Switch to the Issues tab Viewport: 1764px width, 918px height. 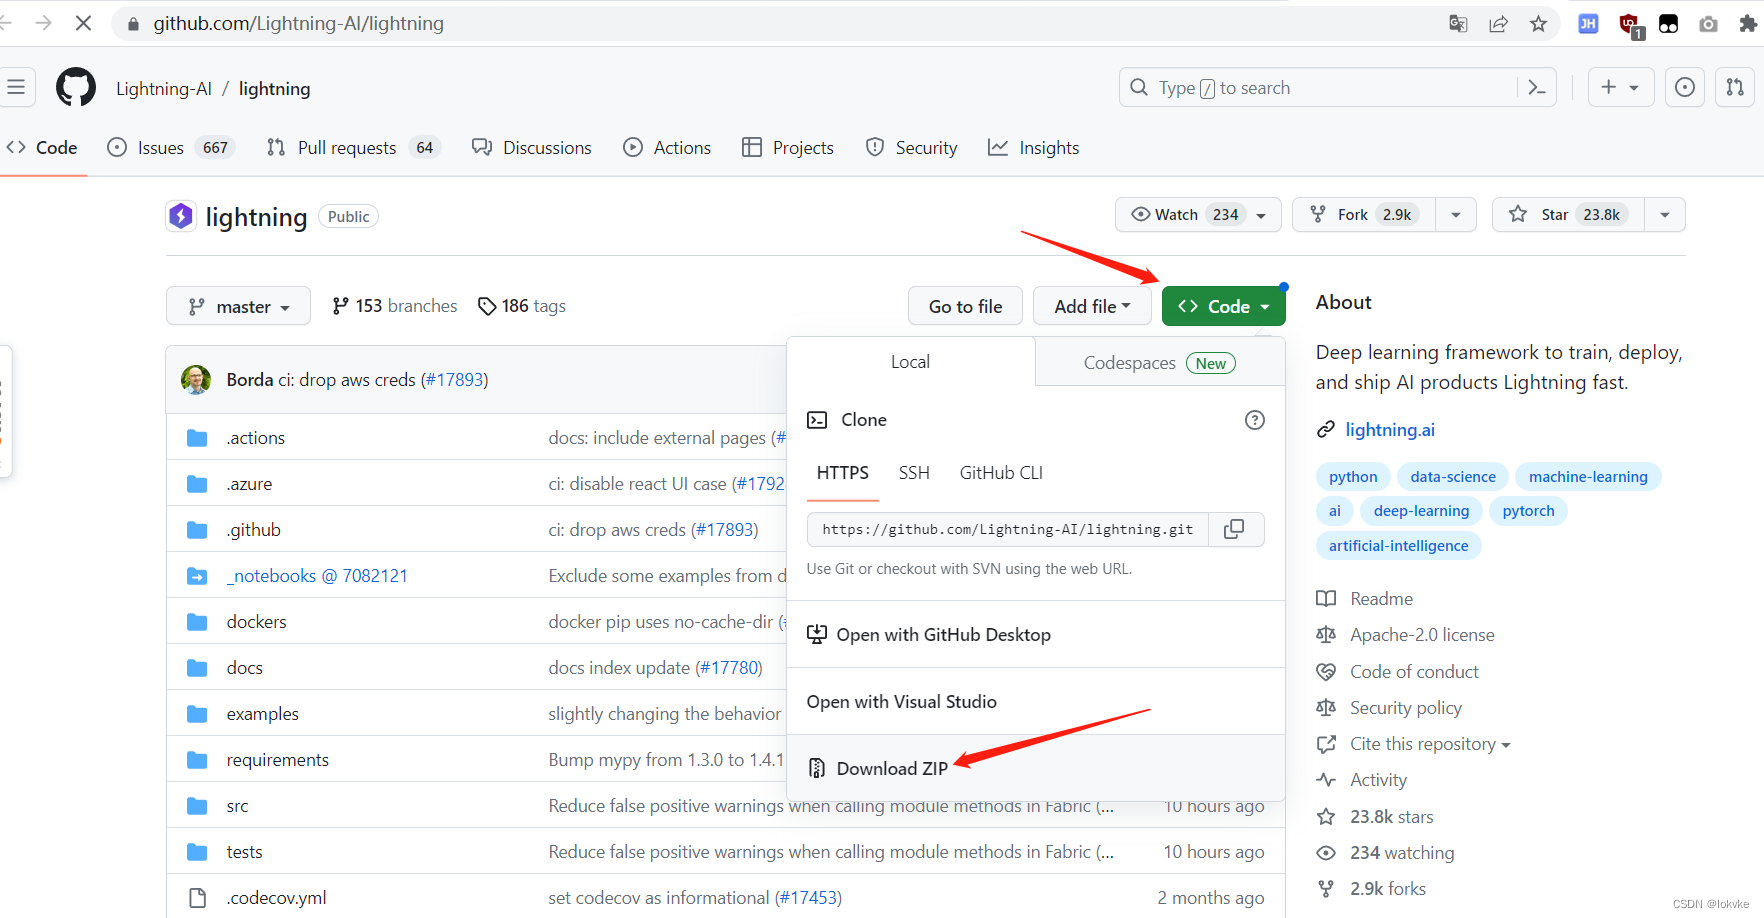(x=171, y=148)
